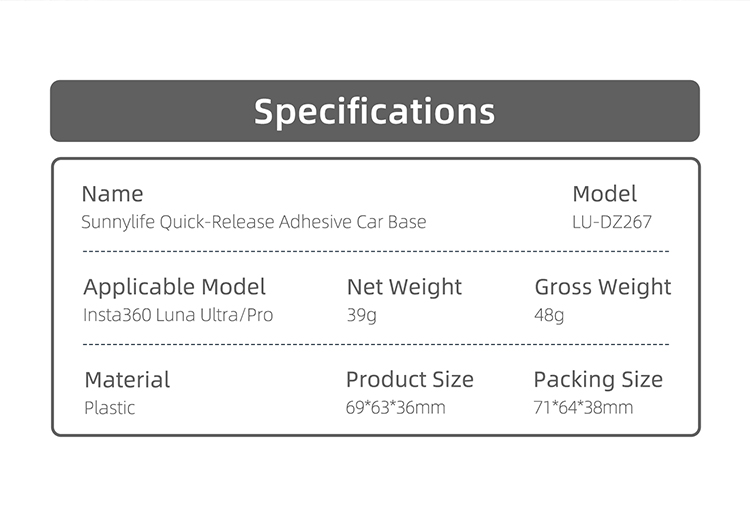Screen dimensions: 750x516
Task: Select the Product Size heading
Action: pos(410,380)
